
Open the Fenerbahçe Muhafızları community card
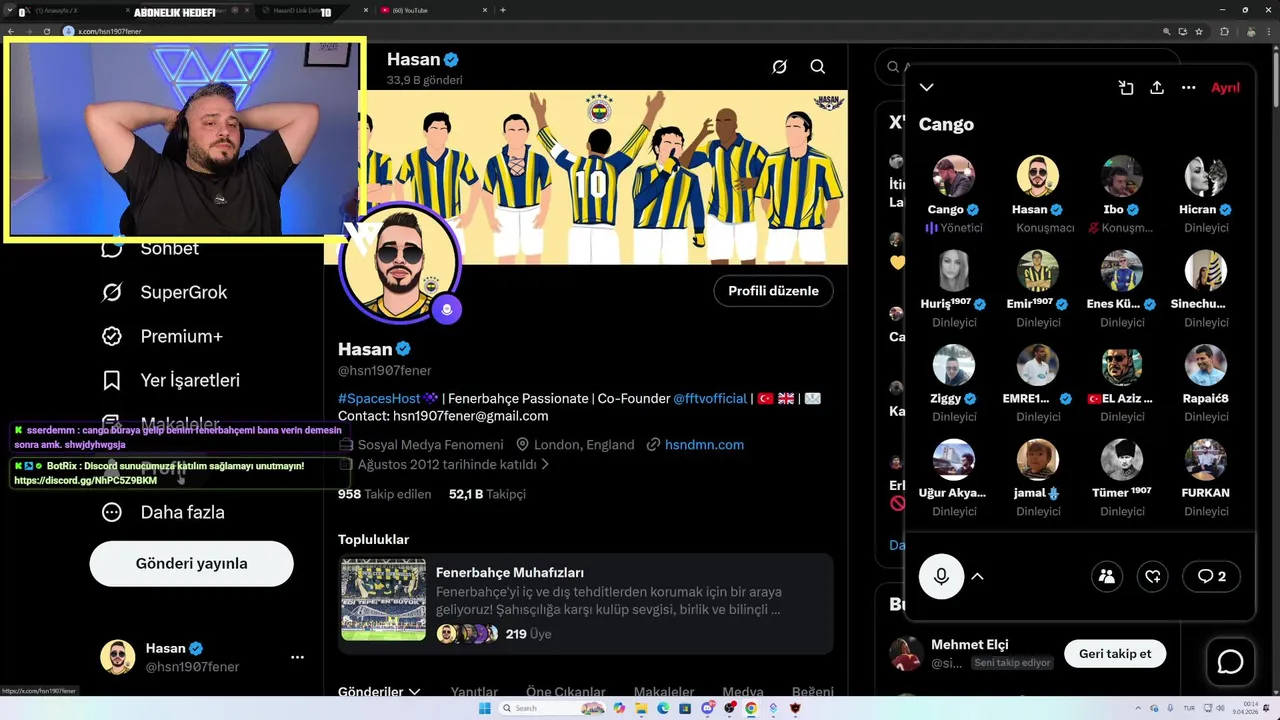pos(586,604)
